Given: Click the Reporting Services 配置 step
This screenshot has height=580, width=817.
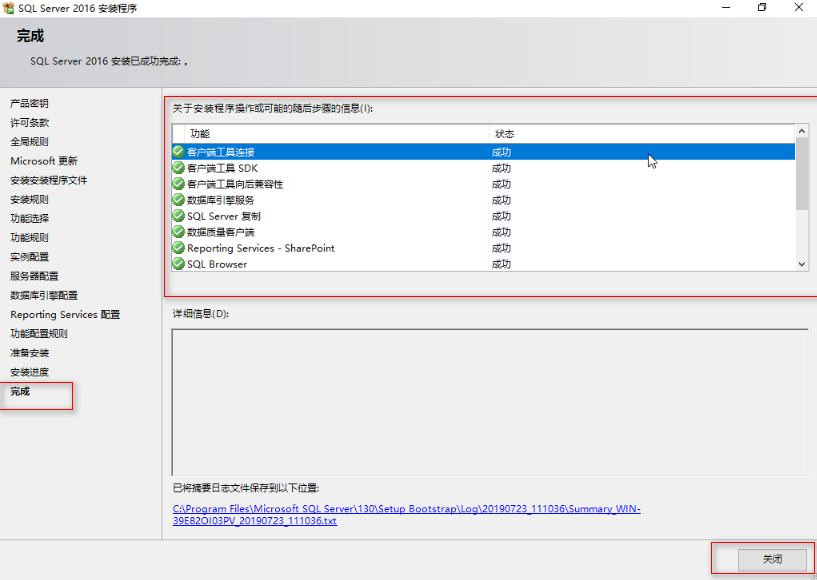Looking at the screenshot, I should click(65, 314).
